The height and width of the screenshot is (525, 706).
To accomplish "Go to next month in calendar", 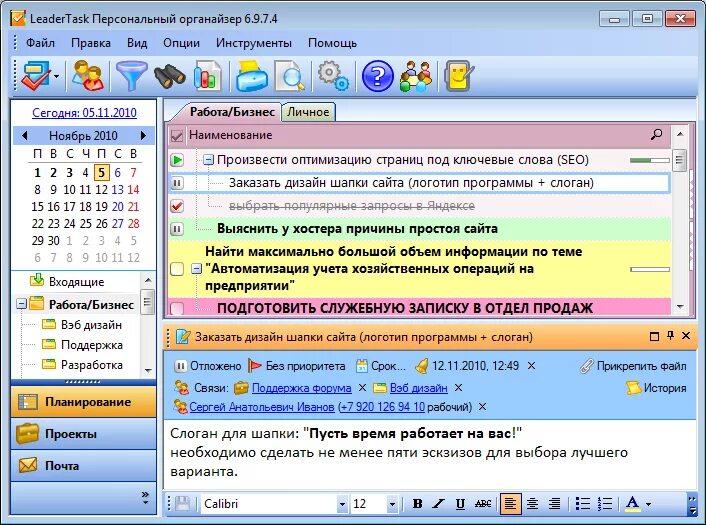I will click(x=143, y=135).
